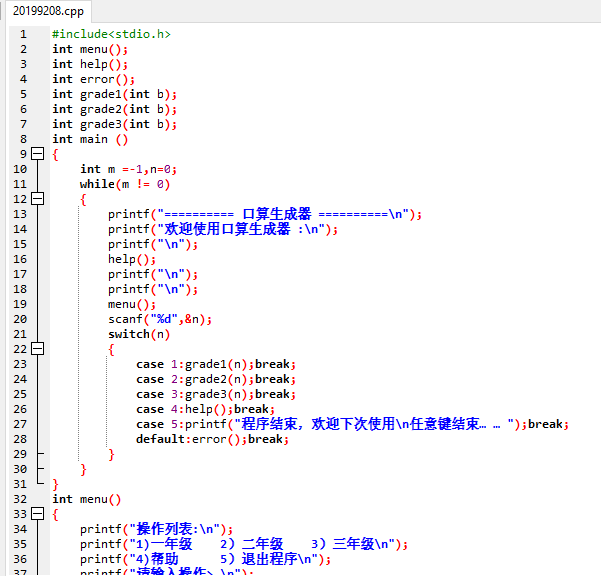
Task: Click 'case 1:grade1(n);break;' line
Action: [x=216, y=364]
